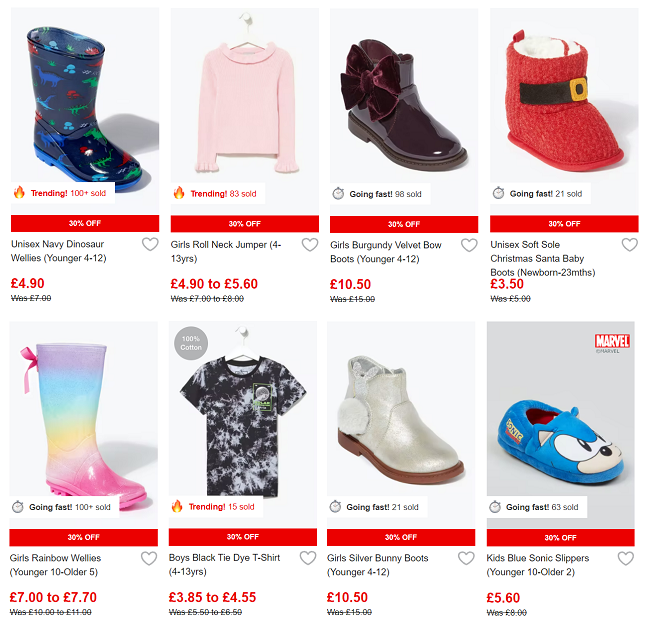Click £10.50 price of burgundy velvet bow boots
Screen dimensions: 650x627
pos(350,284)
